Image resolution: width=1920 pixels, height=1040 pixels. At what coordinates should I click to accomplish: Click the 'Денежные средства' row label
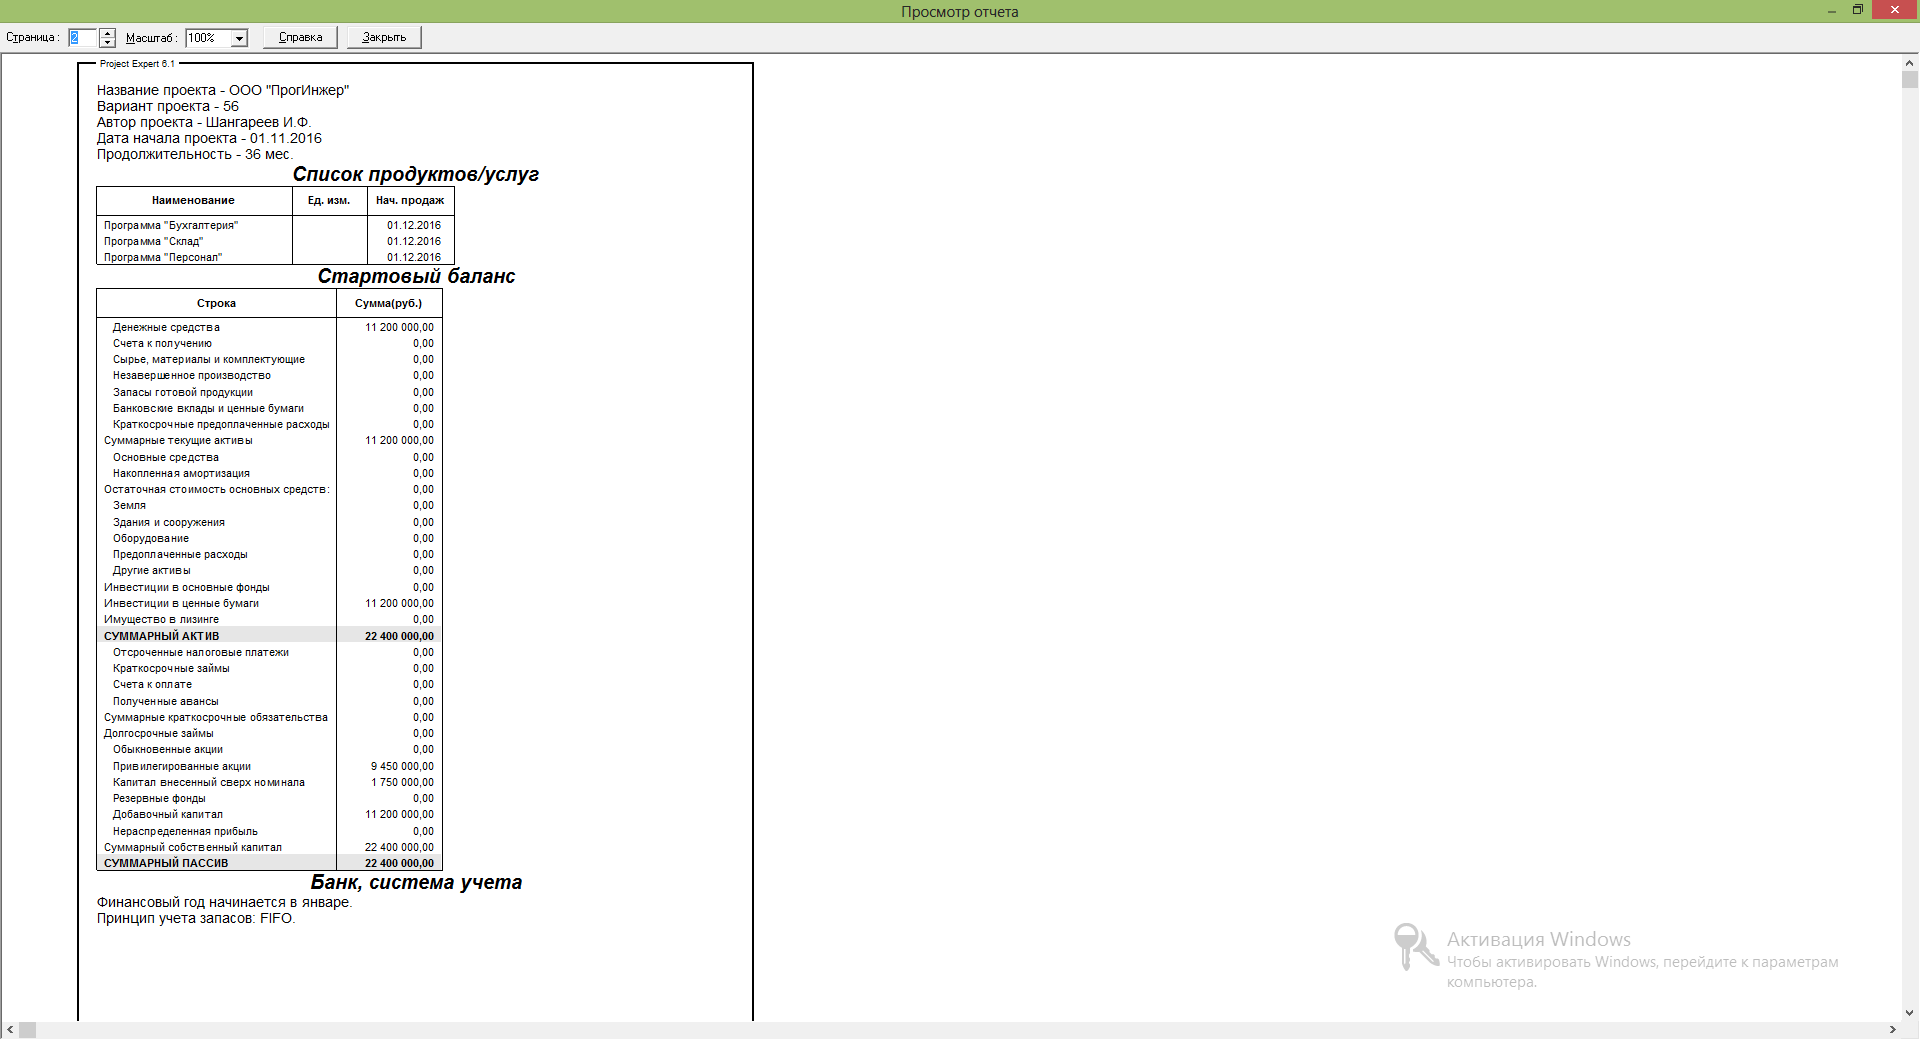[x=166, y=328]
